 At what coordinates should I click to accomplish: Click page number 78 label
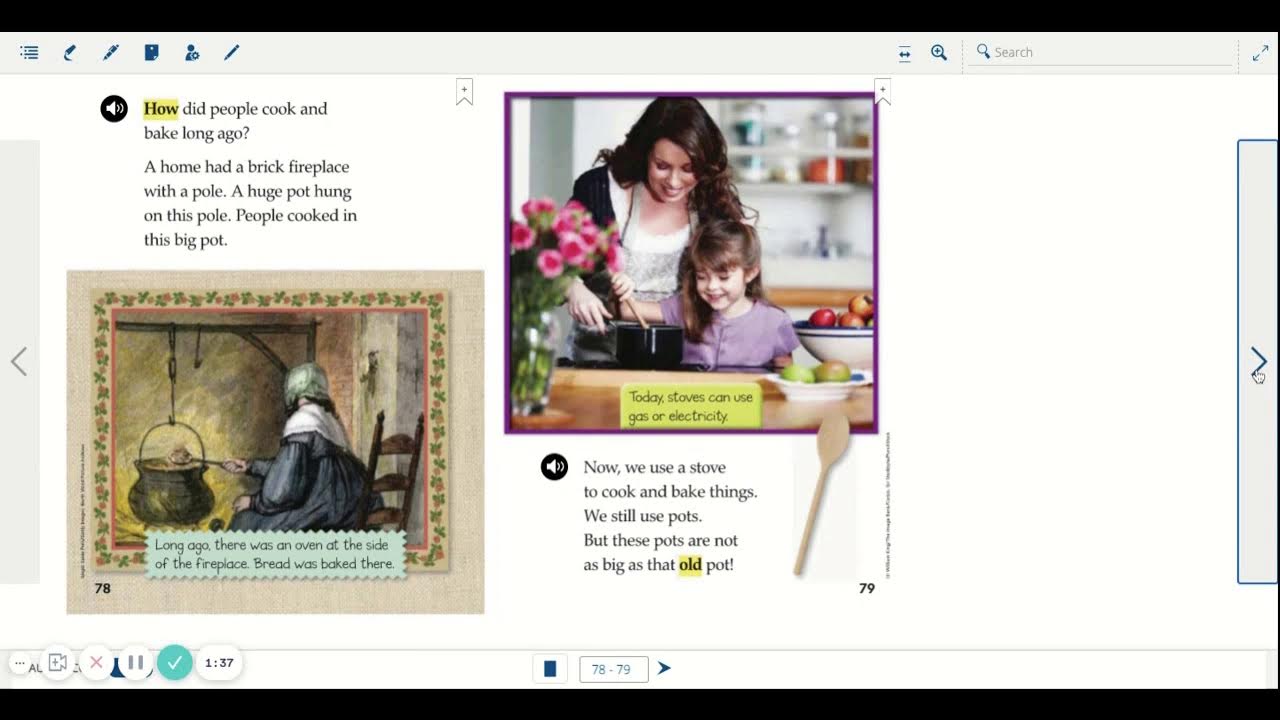[102, 588]
